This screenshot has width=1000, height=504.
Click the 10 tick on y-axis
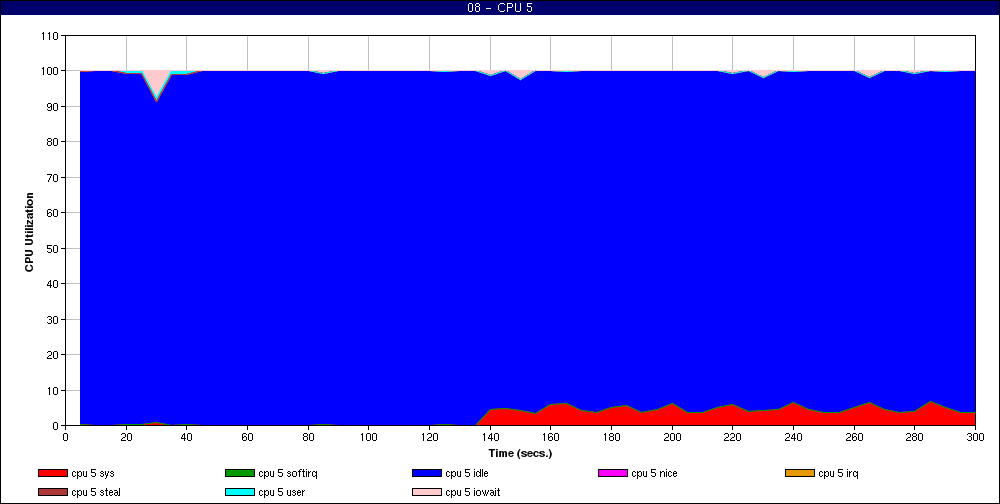coord(53,390)
